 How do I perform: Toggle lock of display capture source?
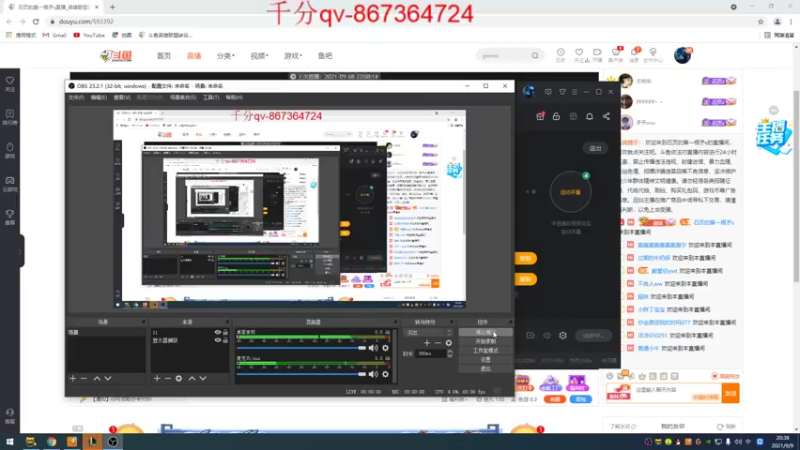[x=225, y=340]
